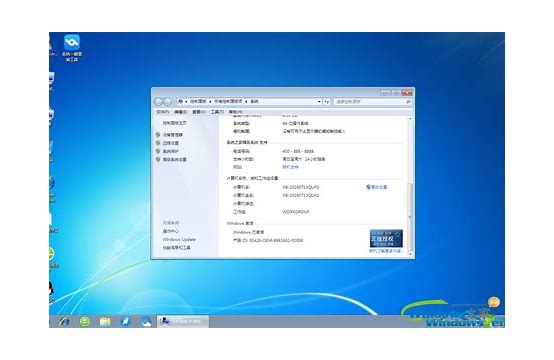Open Advanced system settings link
554x360 pixels.
click(175, 159)
